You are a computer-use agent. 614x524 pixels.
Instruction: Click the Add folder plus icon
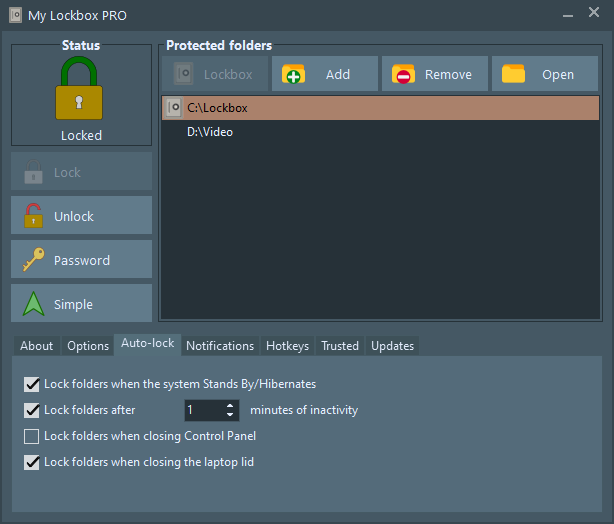[x=293, y=74]
